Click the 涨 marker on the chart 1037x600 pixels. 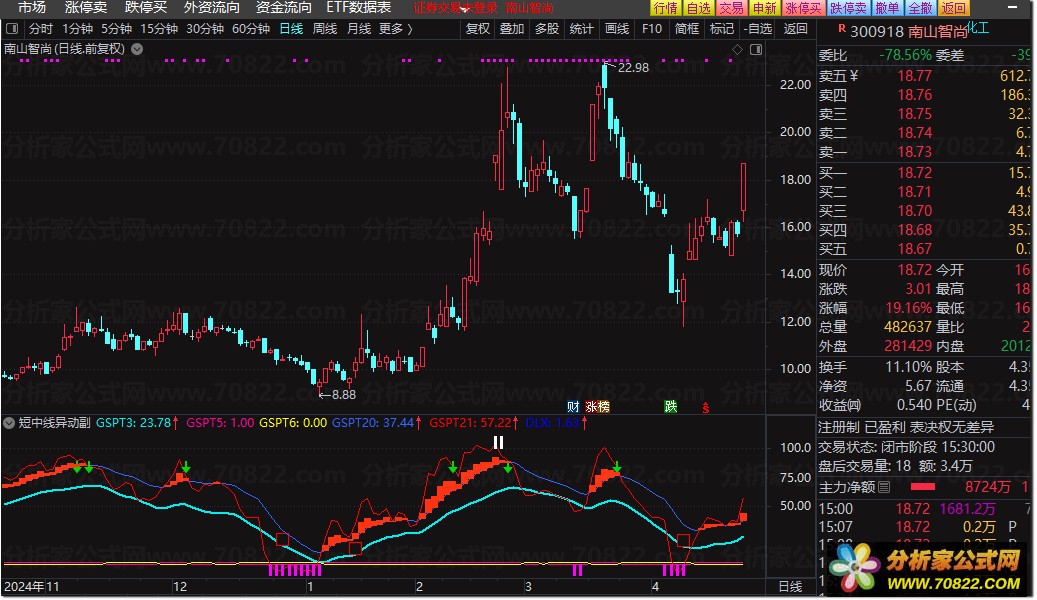[591, 407]
